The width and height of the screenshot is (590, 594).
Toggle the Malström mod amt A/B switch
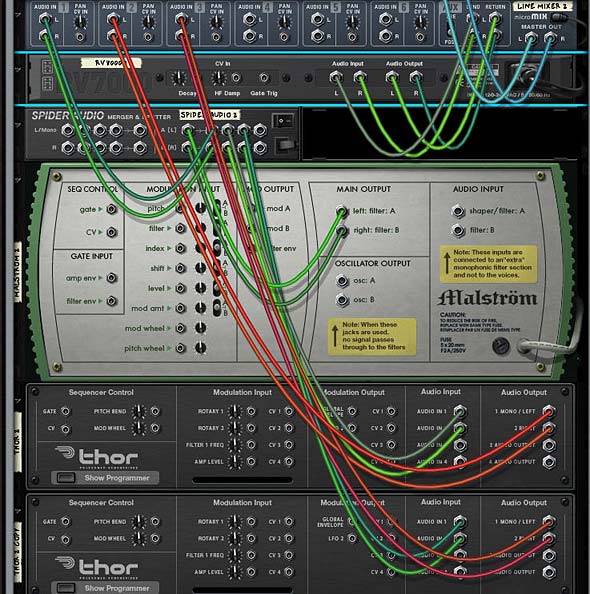pyautogui.click(x=217, y=308)
